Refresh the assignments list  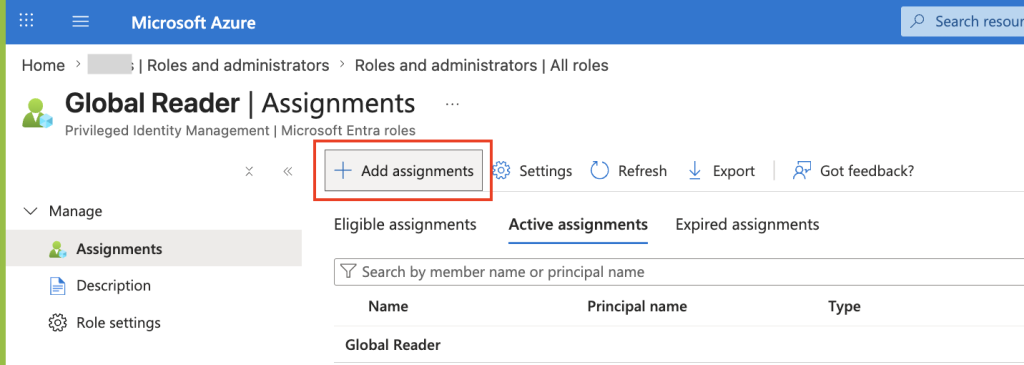pos(629,171)
